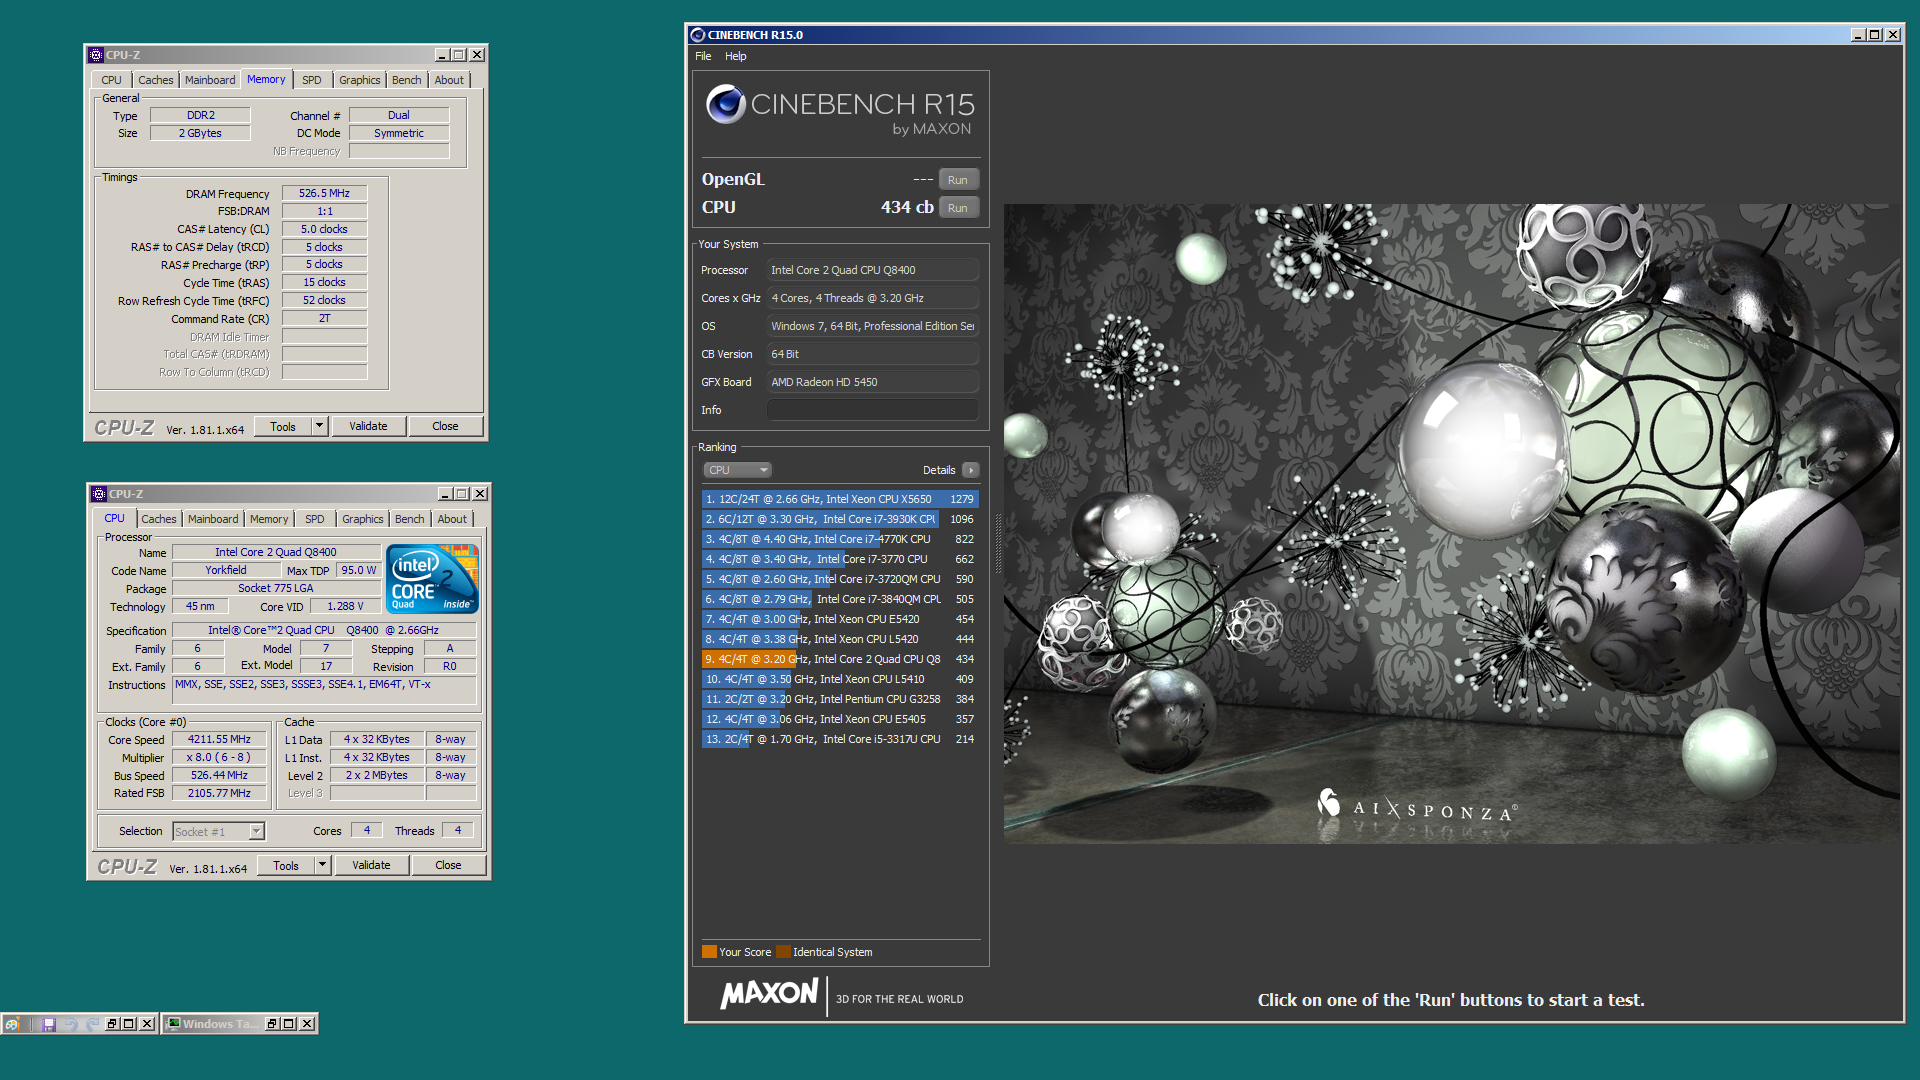Click title icon of CPU-Z Processor window
Screen dimensions: 1920x1080
[x=98, y=494]
